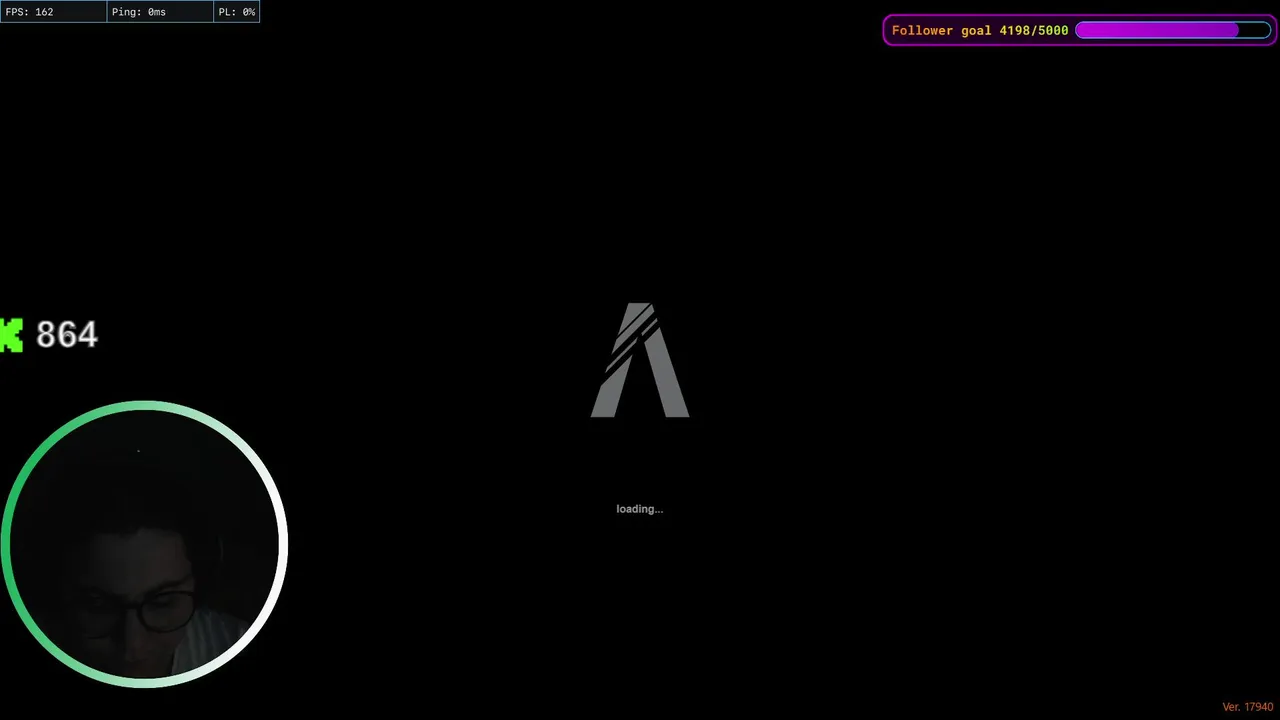
Task: Click the "Follower goal 4198/5000" text
Action: 980,30
